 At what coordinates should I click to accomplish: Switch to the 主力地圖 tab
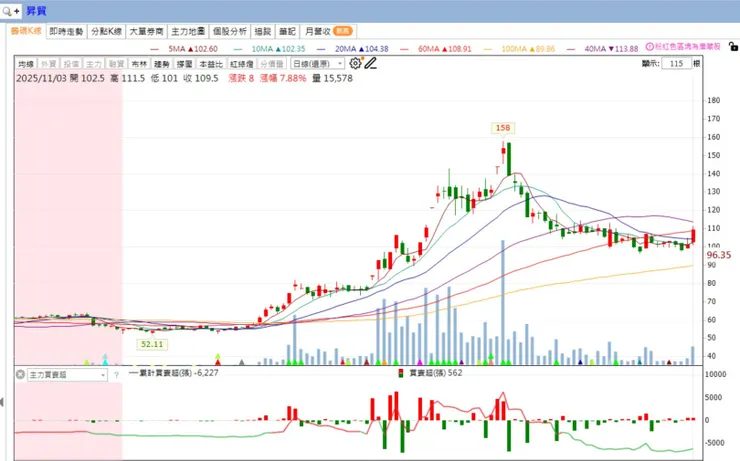pyautogui.click(x=188, y=32)
